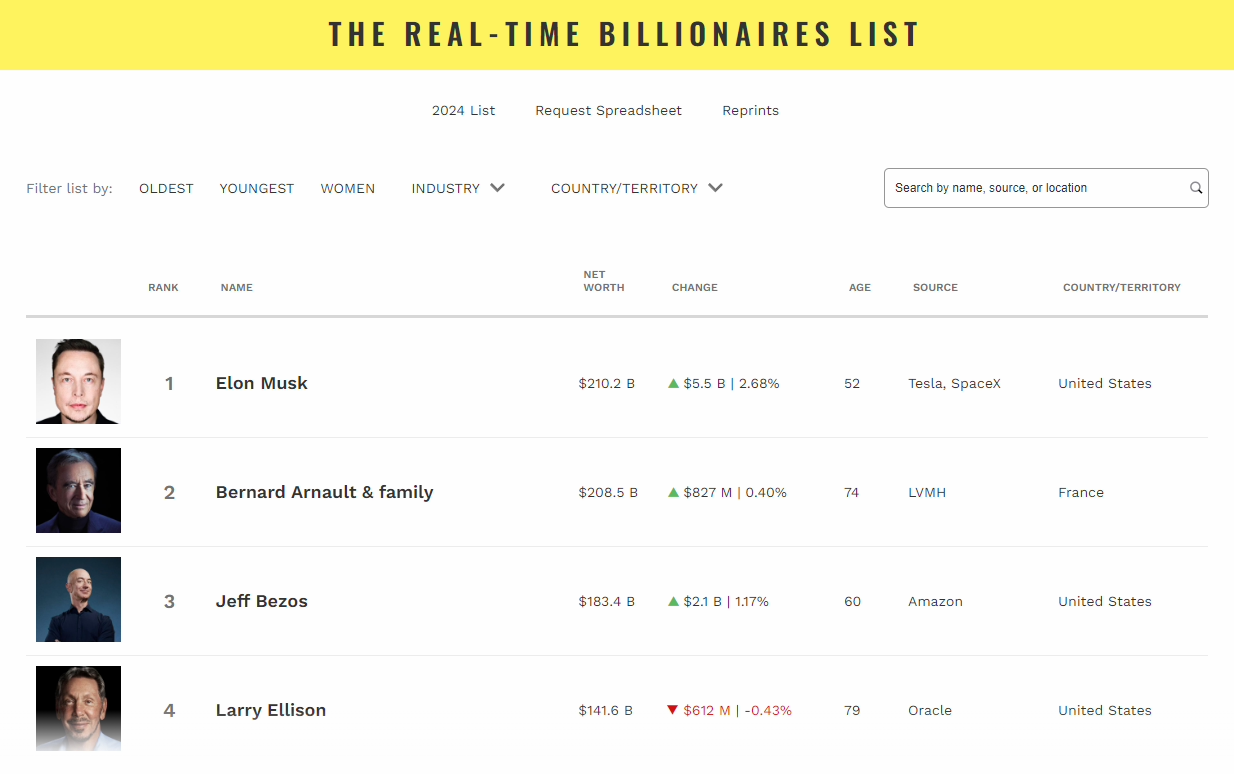Sort by the Net Worth column header
1234x774 pixels.
pyautogui.click(x=604, y=281)
